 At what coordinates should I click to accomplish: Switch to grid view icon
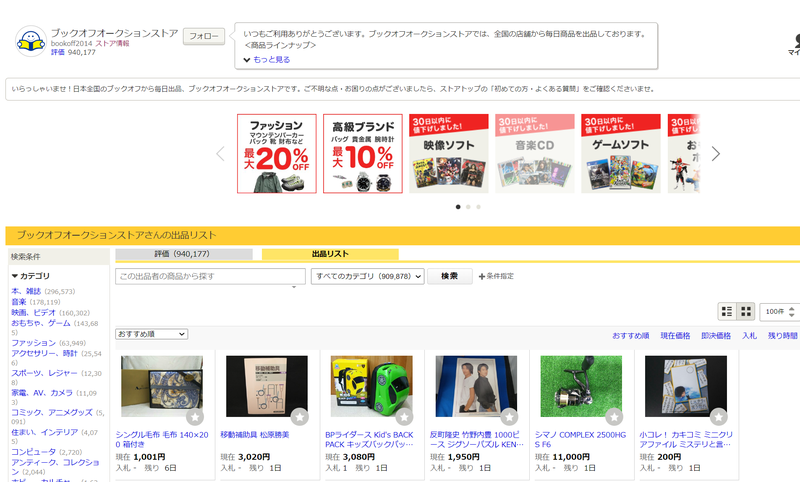(746, 311)
